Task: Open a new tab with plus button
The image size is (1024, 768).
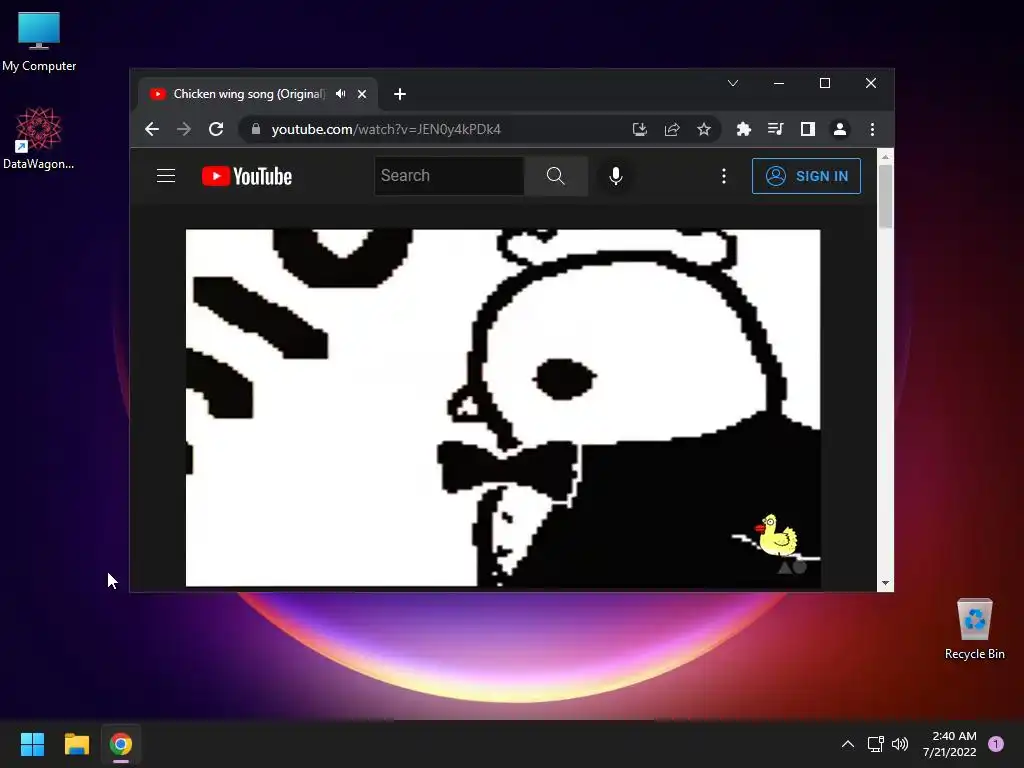Action: click(400, 94)
